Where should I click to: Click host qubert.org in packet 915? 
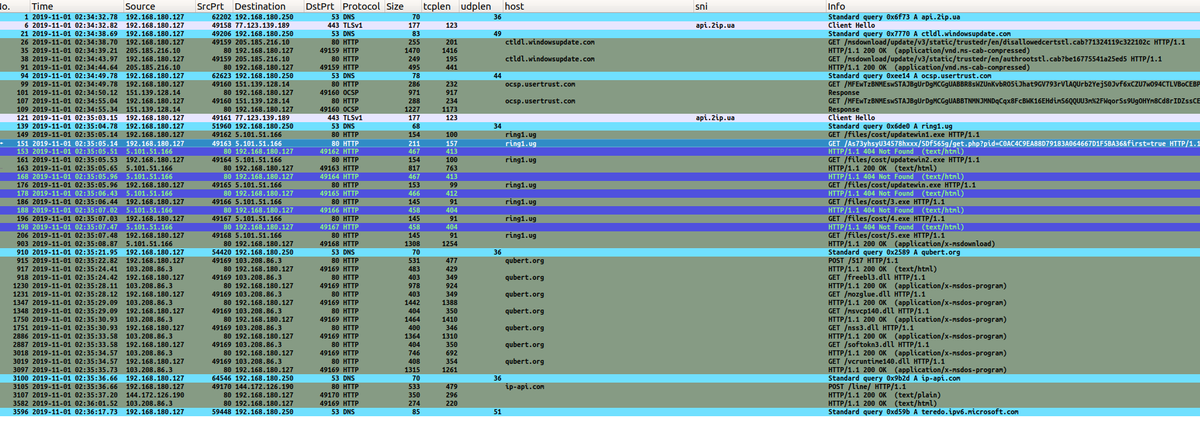[x=524, y=258]
